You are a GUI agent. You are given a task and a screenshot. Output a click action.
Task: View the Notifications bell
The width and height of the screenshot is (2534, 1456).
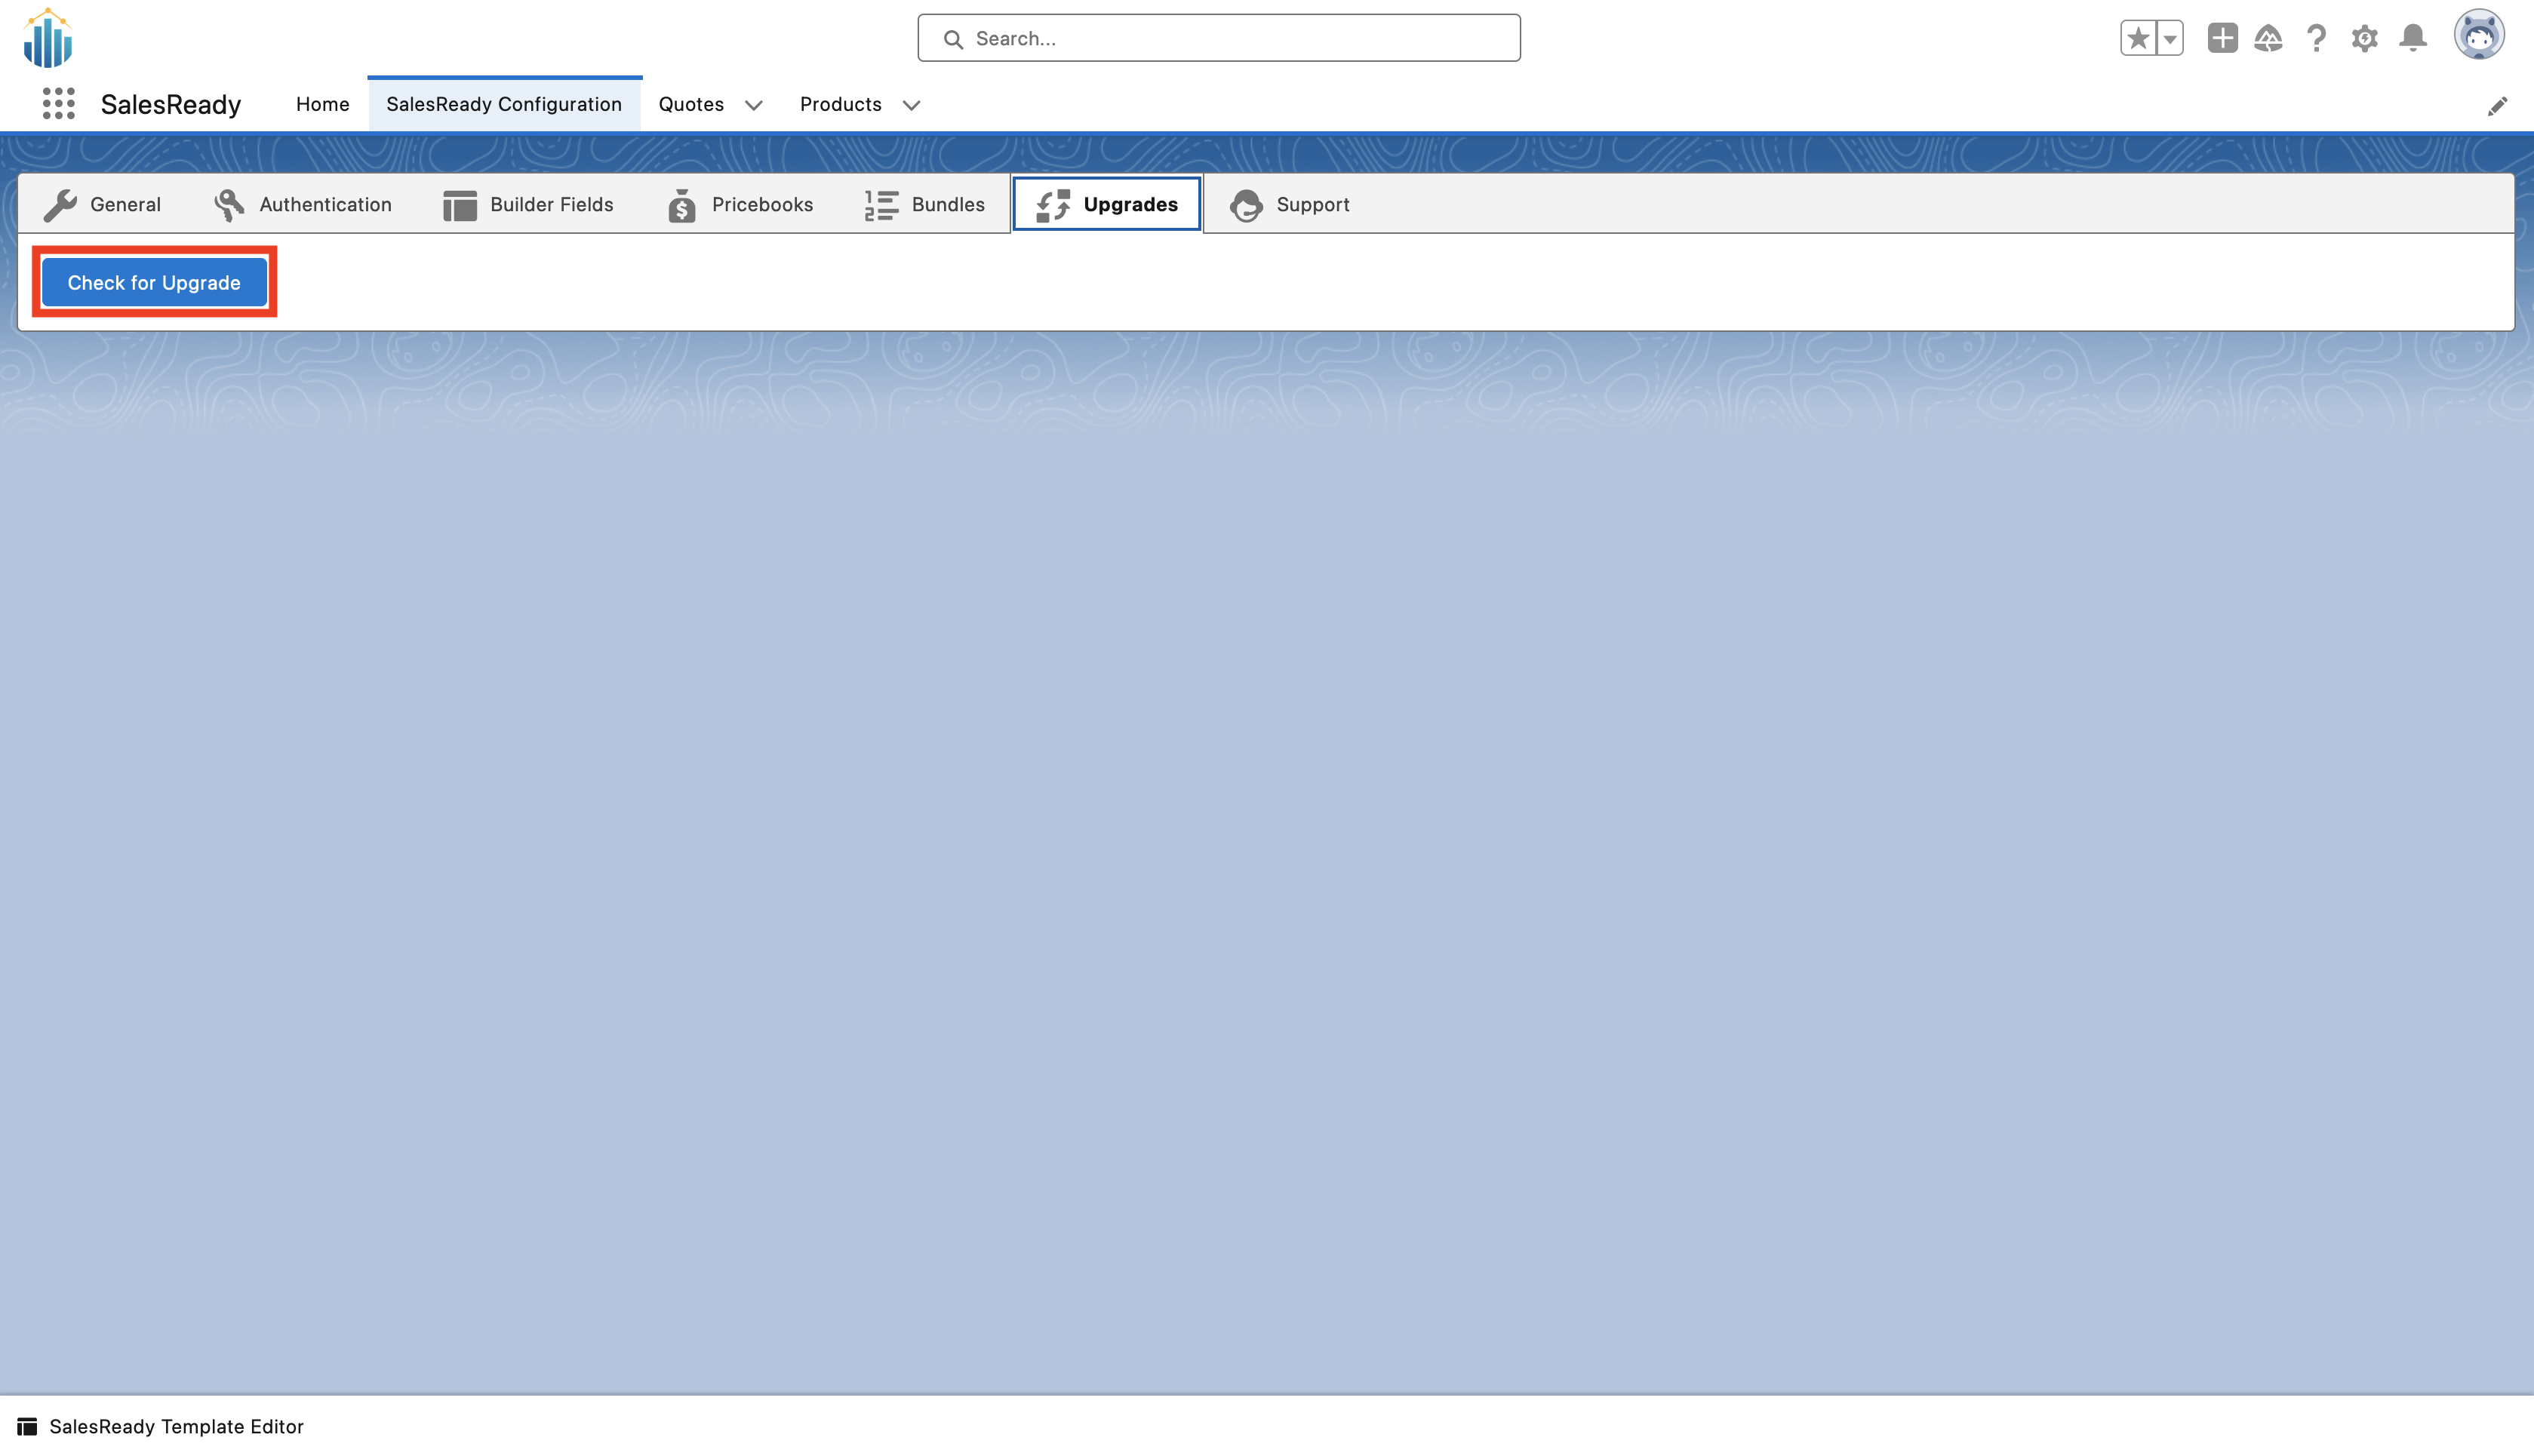pos(2412,38)
